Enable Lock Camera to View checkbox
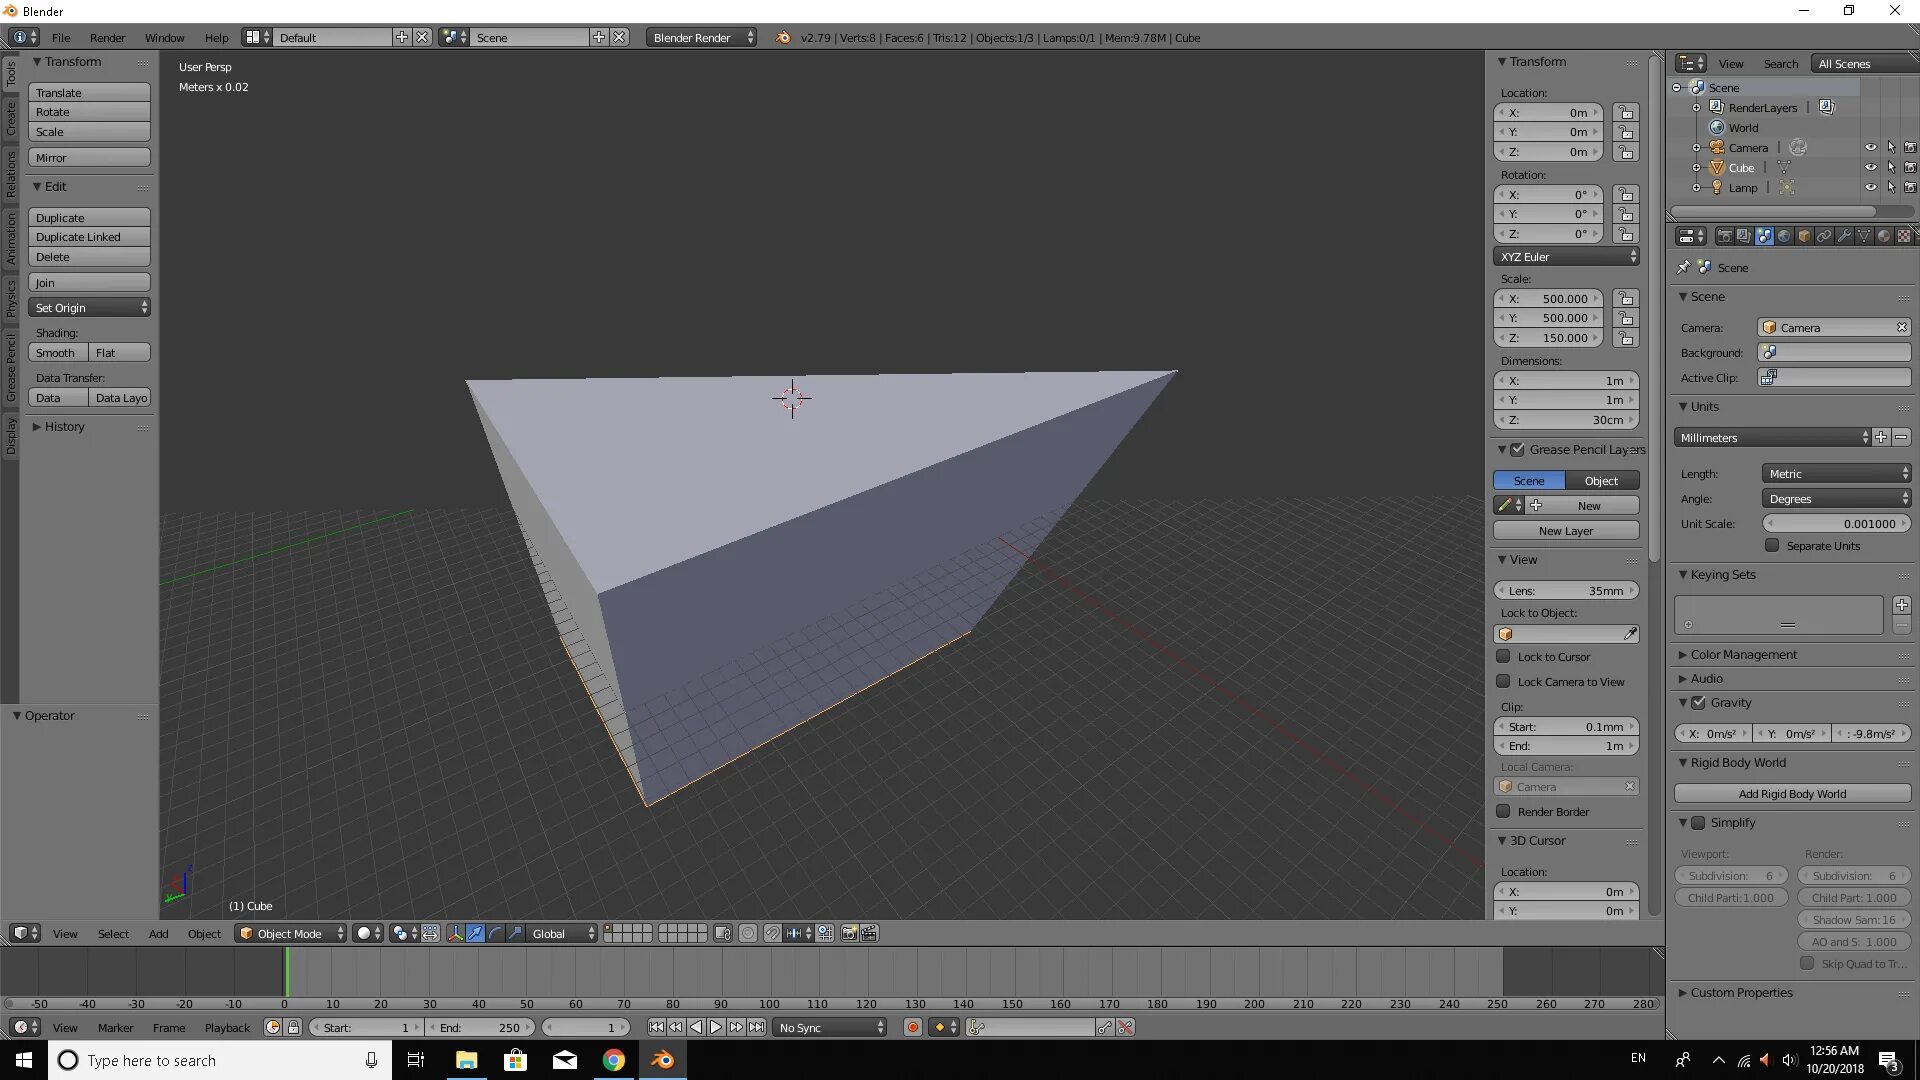 point(1503,682)
